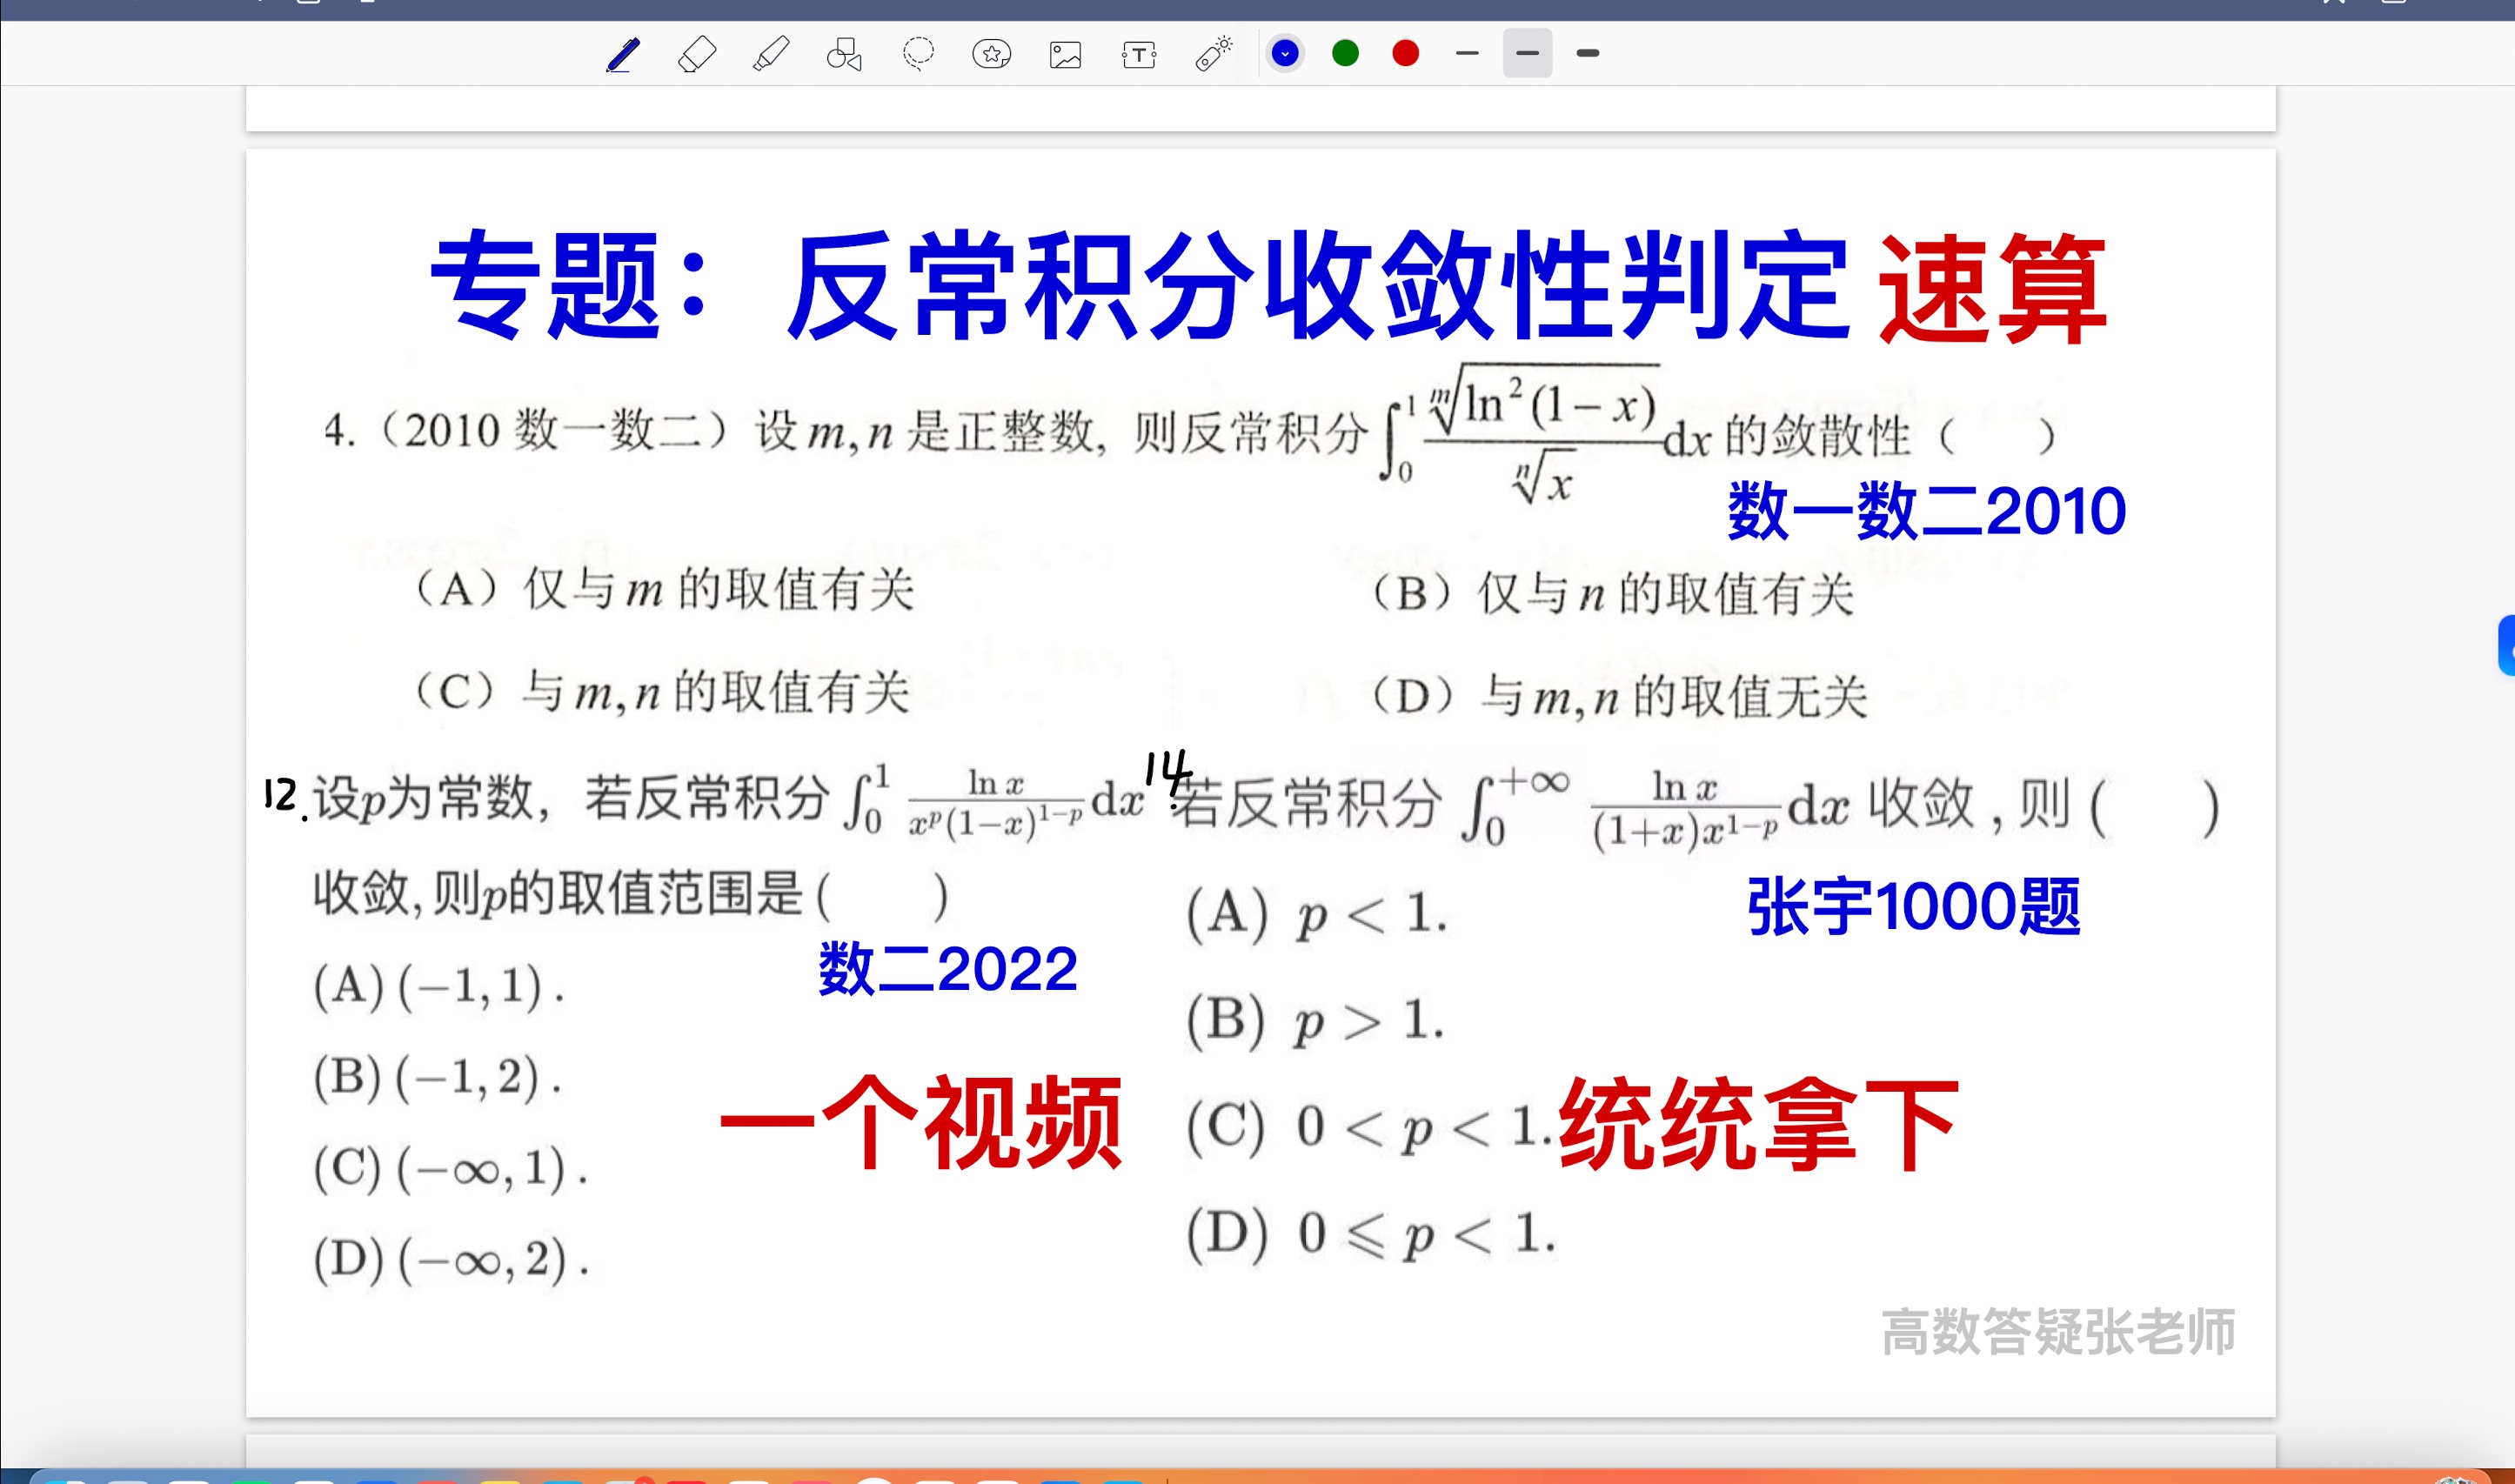Click option (A) 仅与m的取值有关

pyautogui.click(x=664, y=588)
